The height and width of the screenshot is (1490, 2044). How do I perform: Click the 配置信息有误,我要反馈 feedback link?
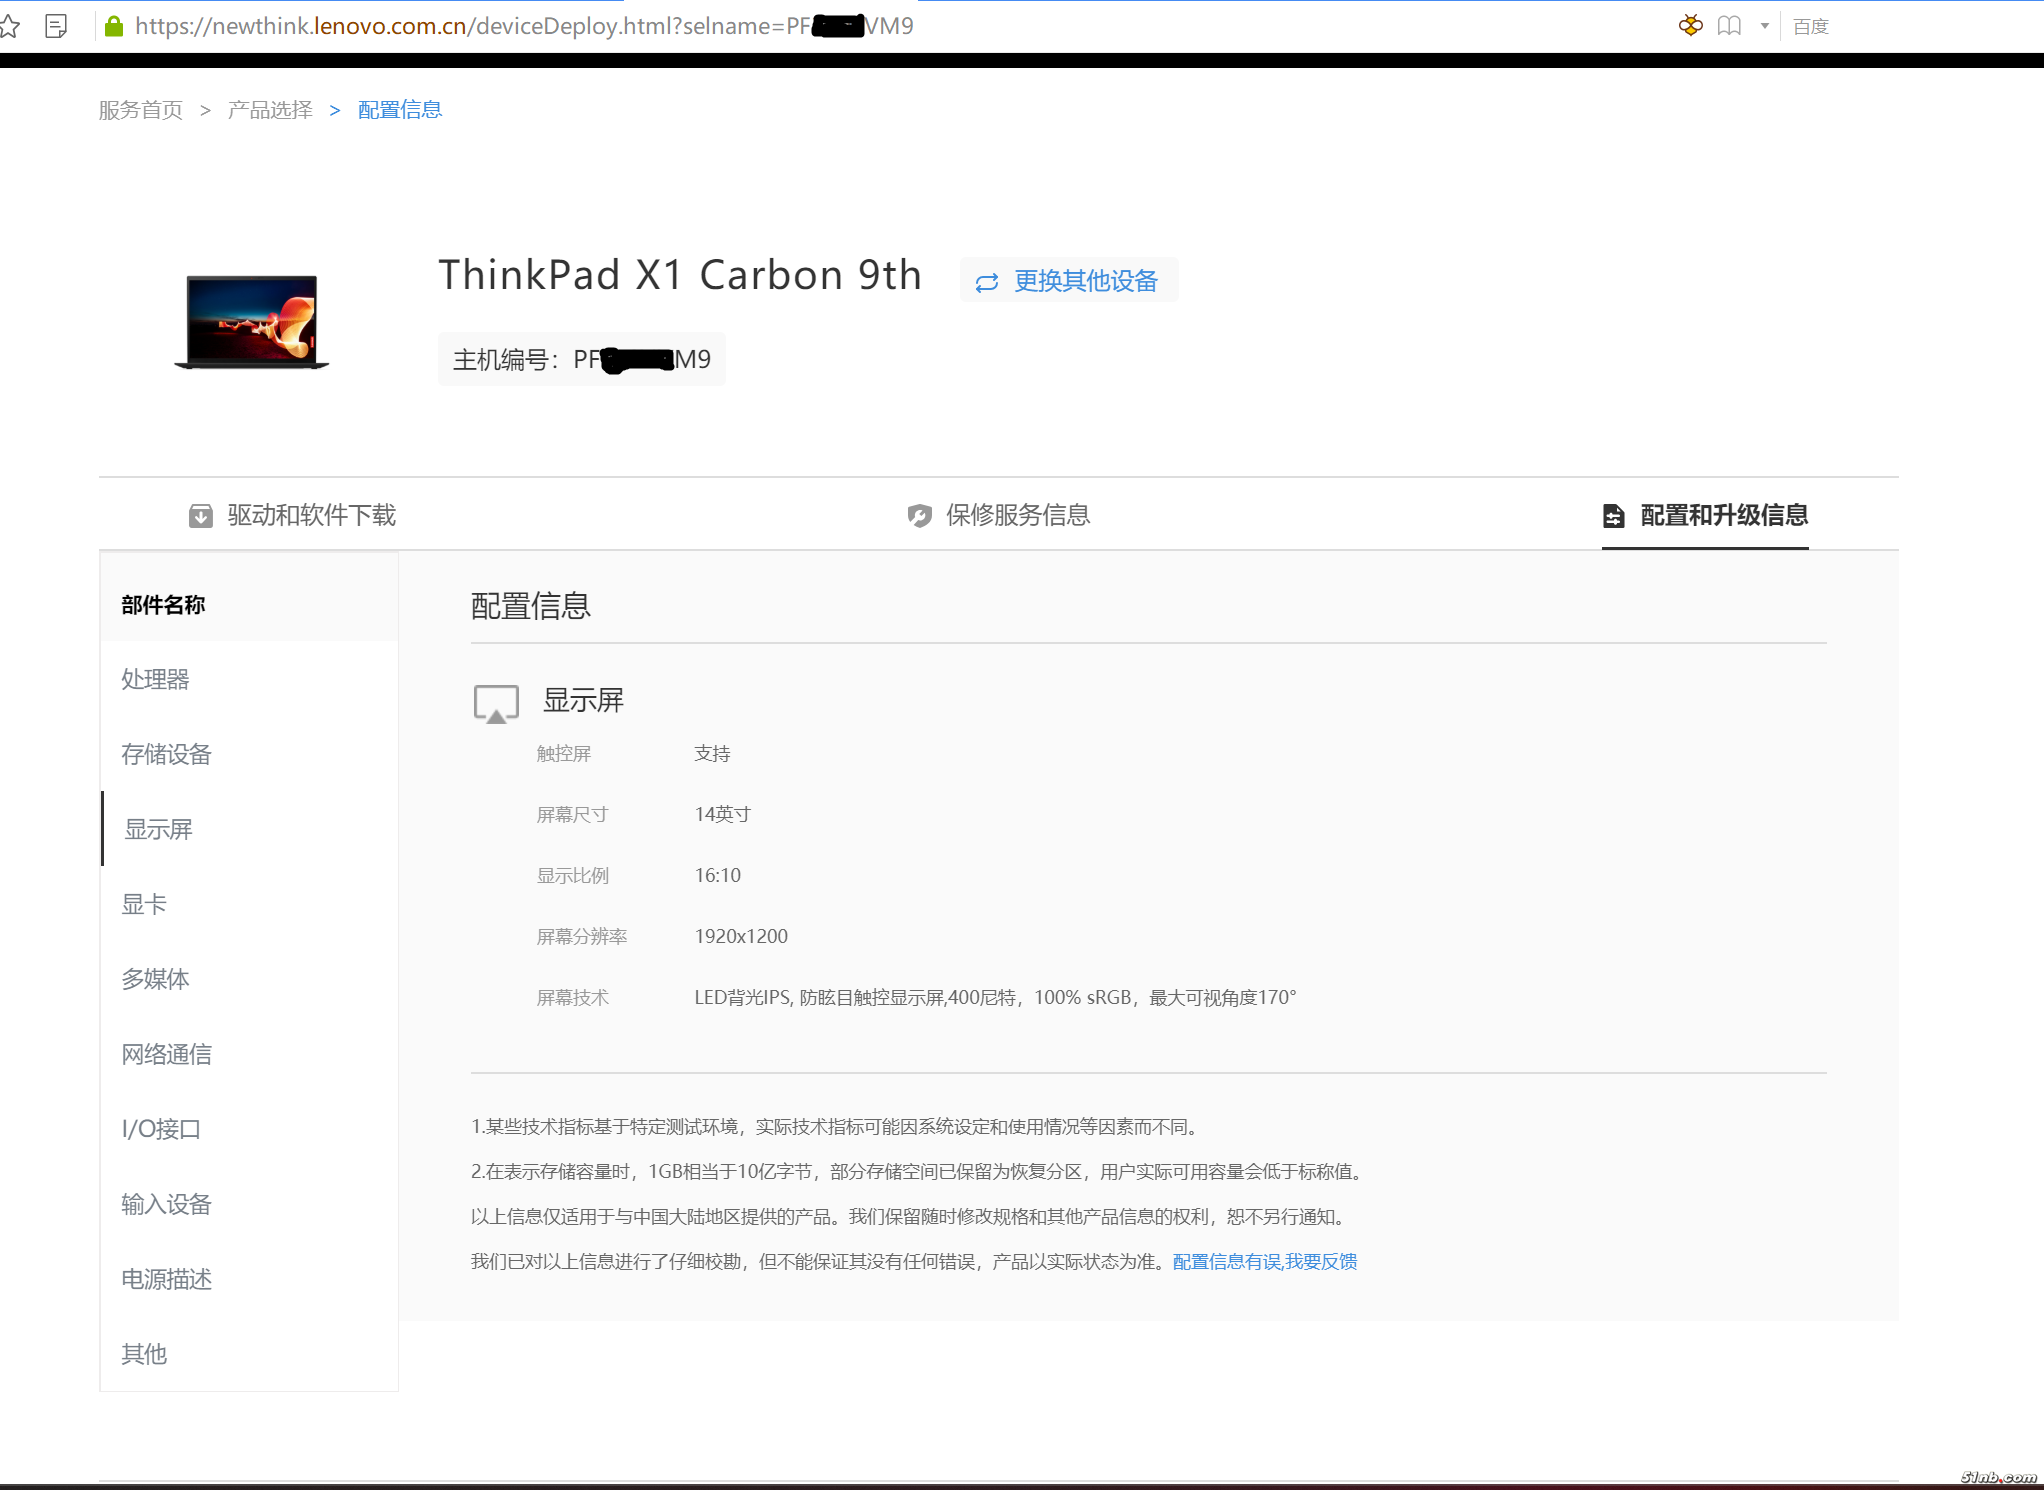[x=1264, y=1262]
